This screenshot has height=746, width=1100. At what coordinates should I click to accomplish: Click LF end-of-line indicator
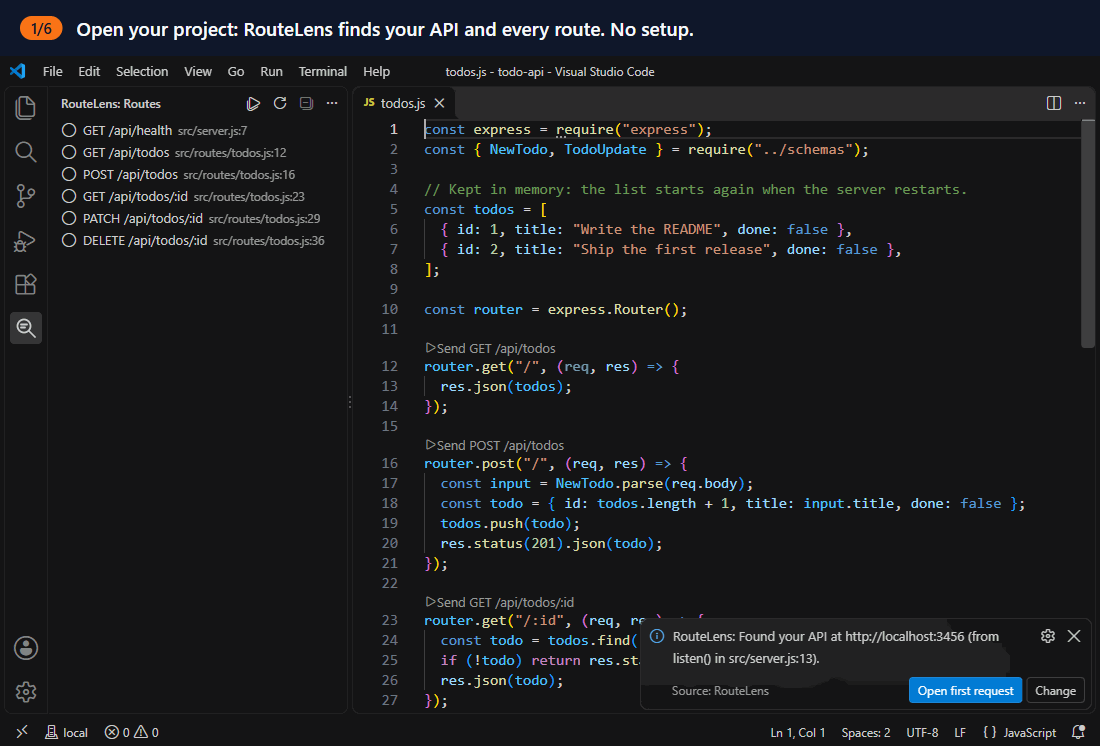pyautogui.click(x=960, y=732)
